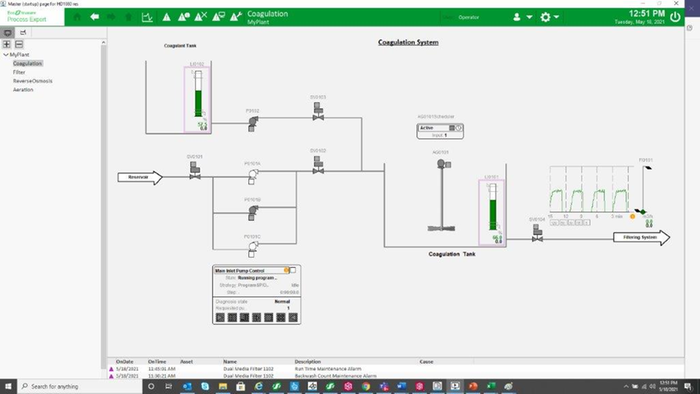This screenshot has height=394, width=700.
Task: Select valve DV0103 symbol
Action: tap(318, 112)
